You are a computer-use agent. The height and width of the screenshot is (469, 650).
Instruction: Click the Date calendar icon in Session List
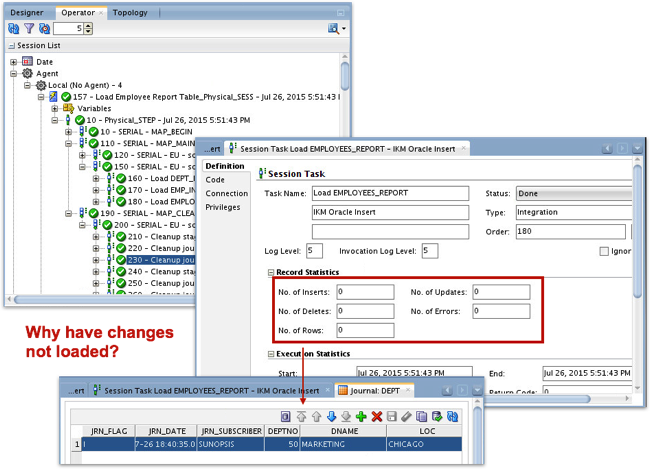click(x=27, y=61)
